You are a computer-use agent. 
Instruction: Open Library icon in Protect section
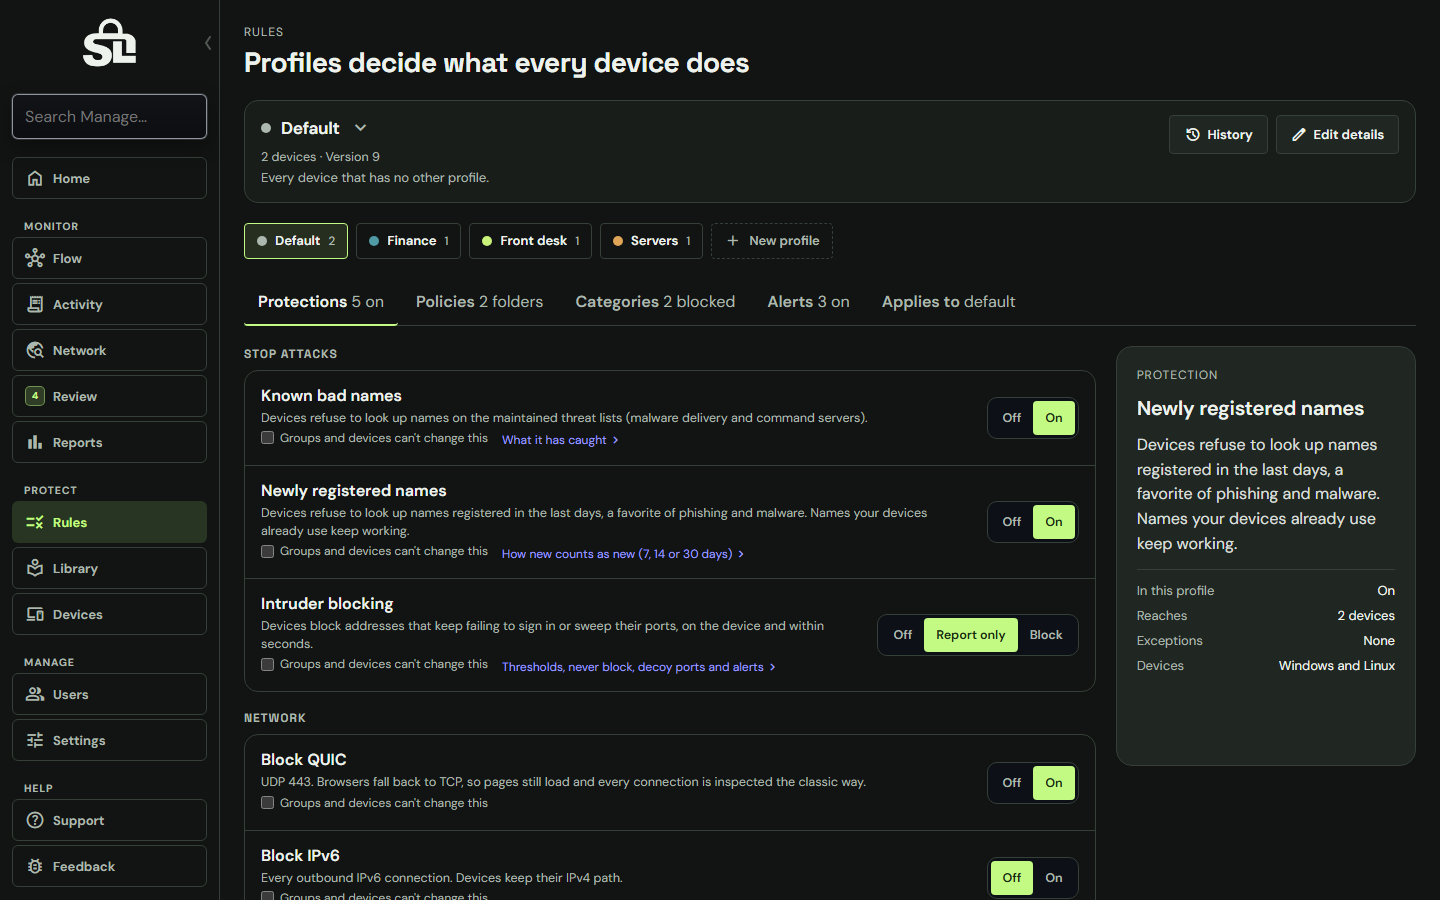[35, 568]
